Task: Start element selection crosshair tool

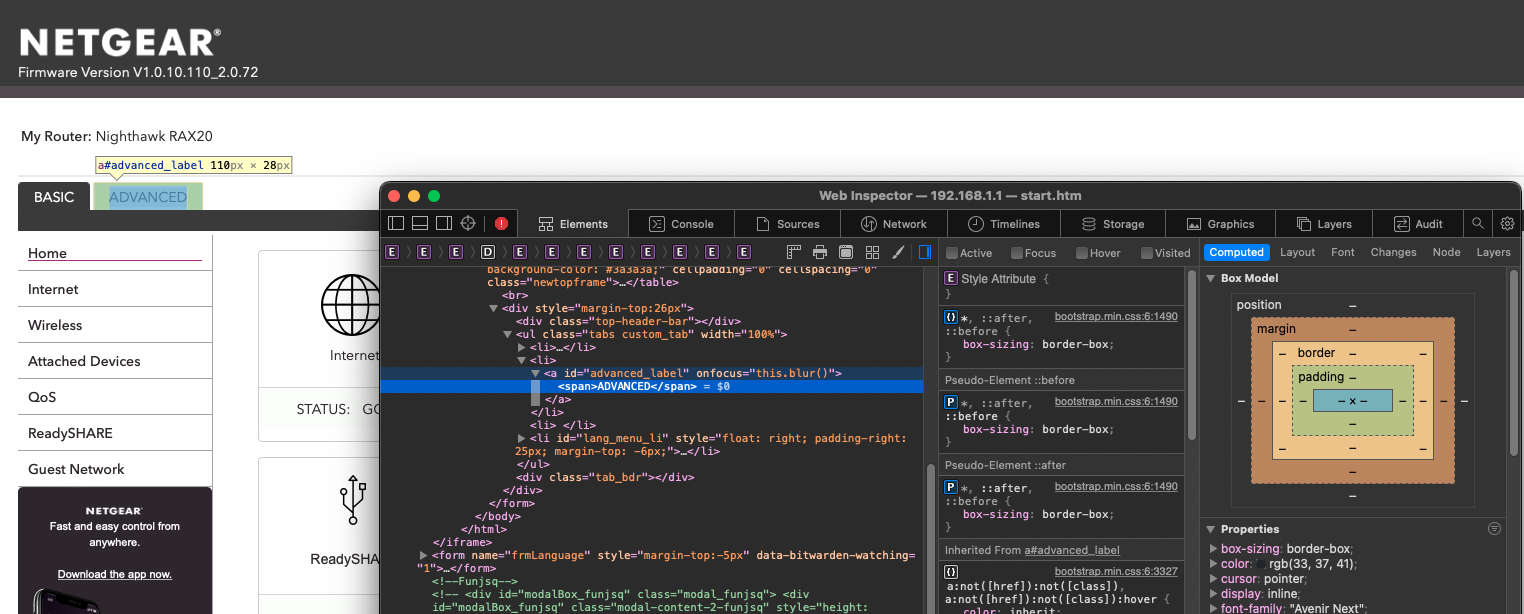Action: [467, 224]
